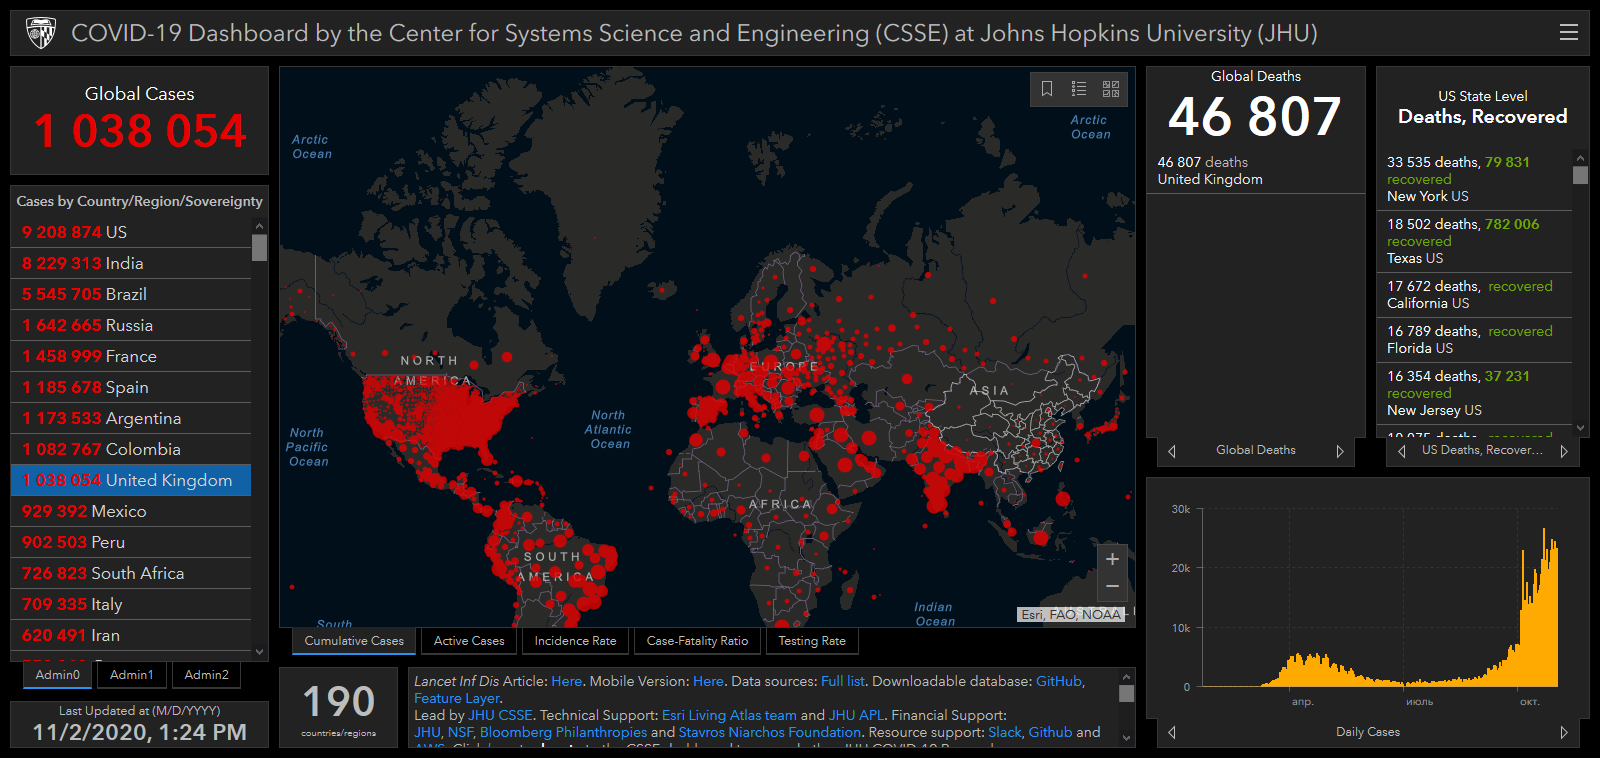Image resolution: width=1600 pixels, height=758 pixels.
Task: Go to previous Global Deaths panel
Action: click(x=1172, y=451)
